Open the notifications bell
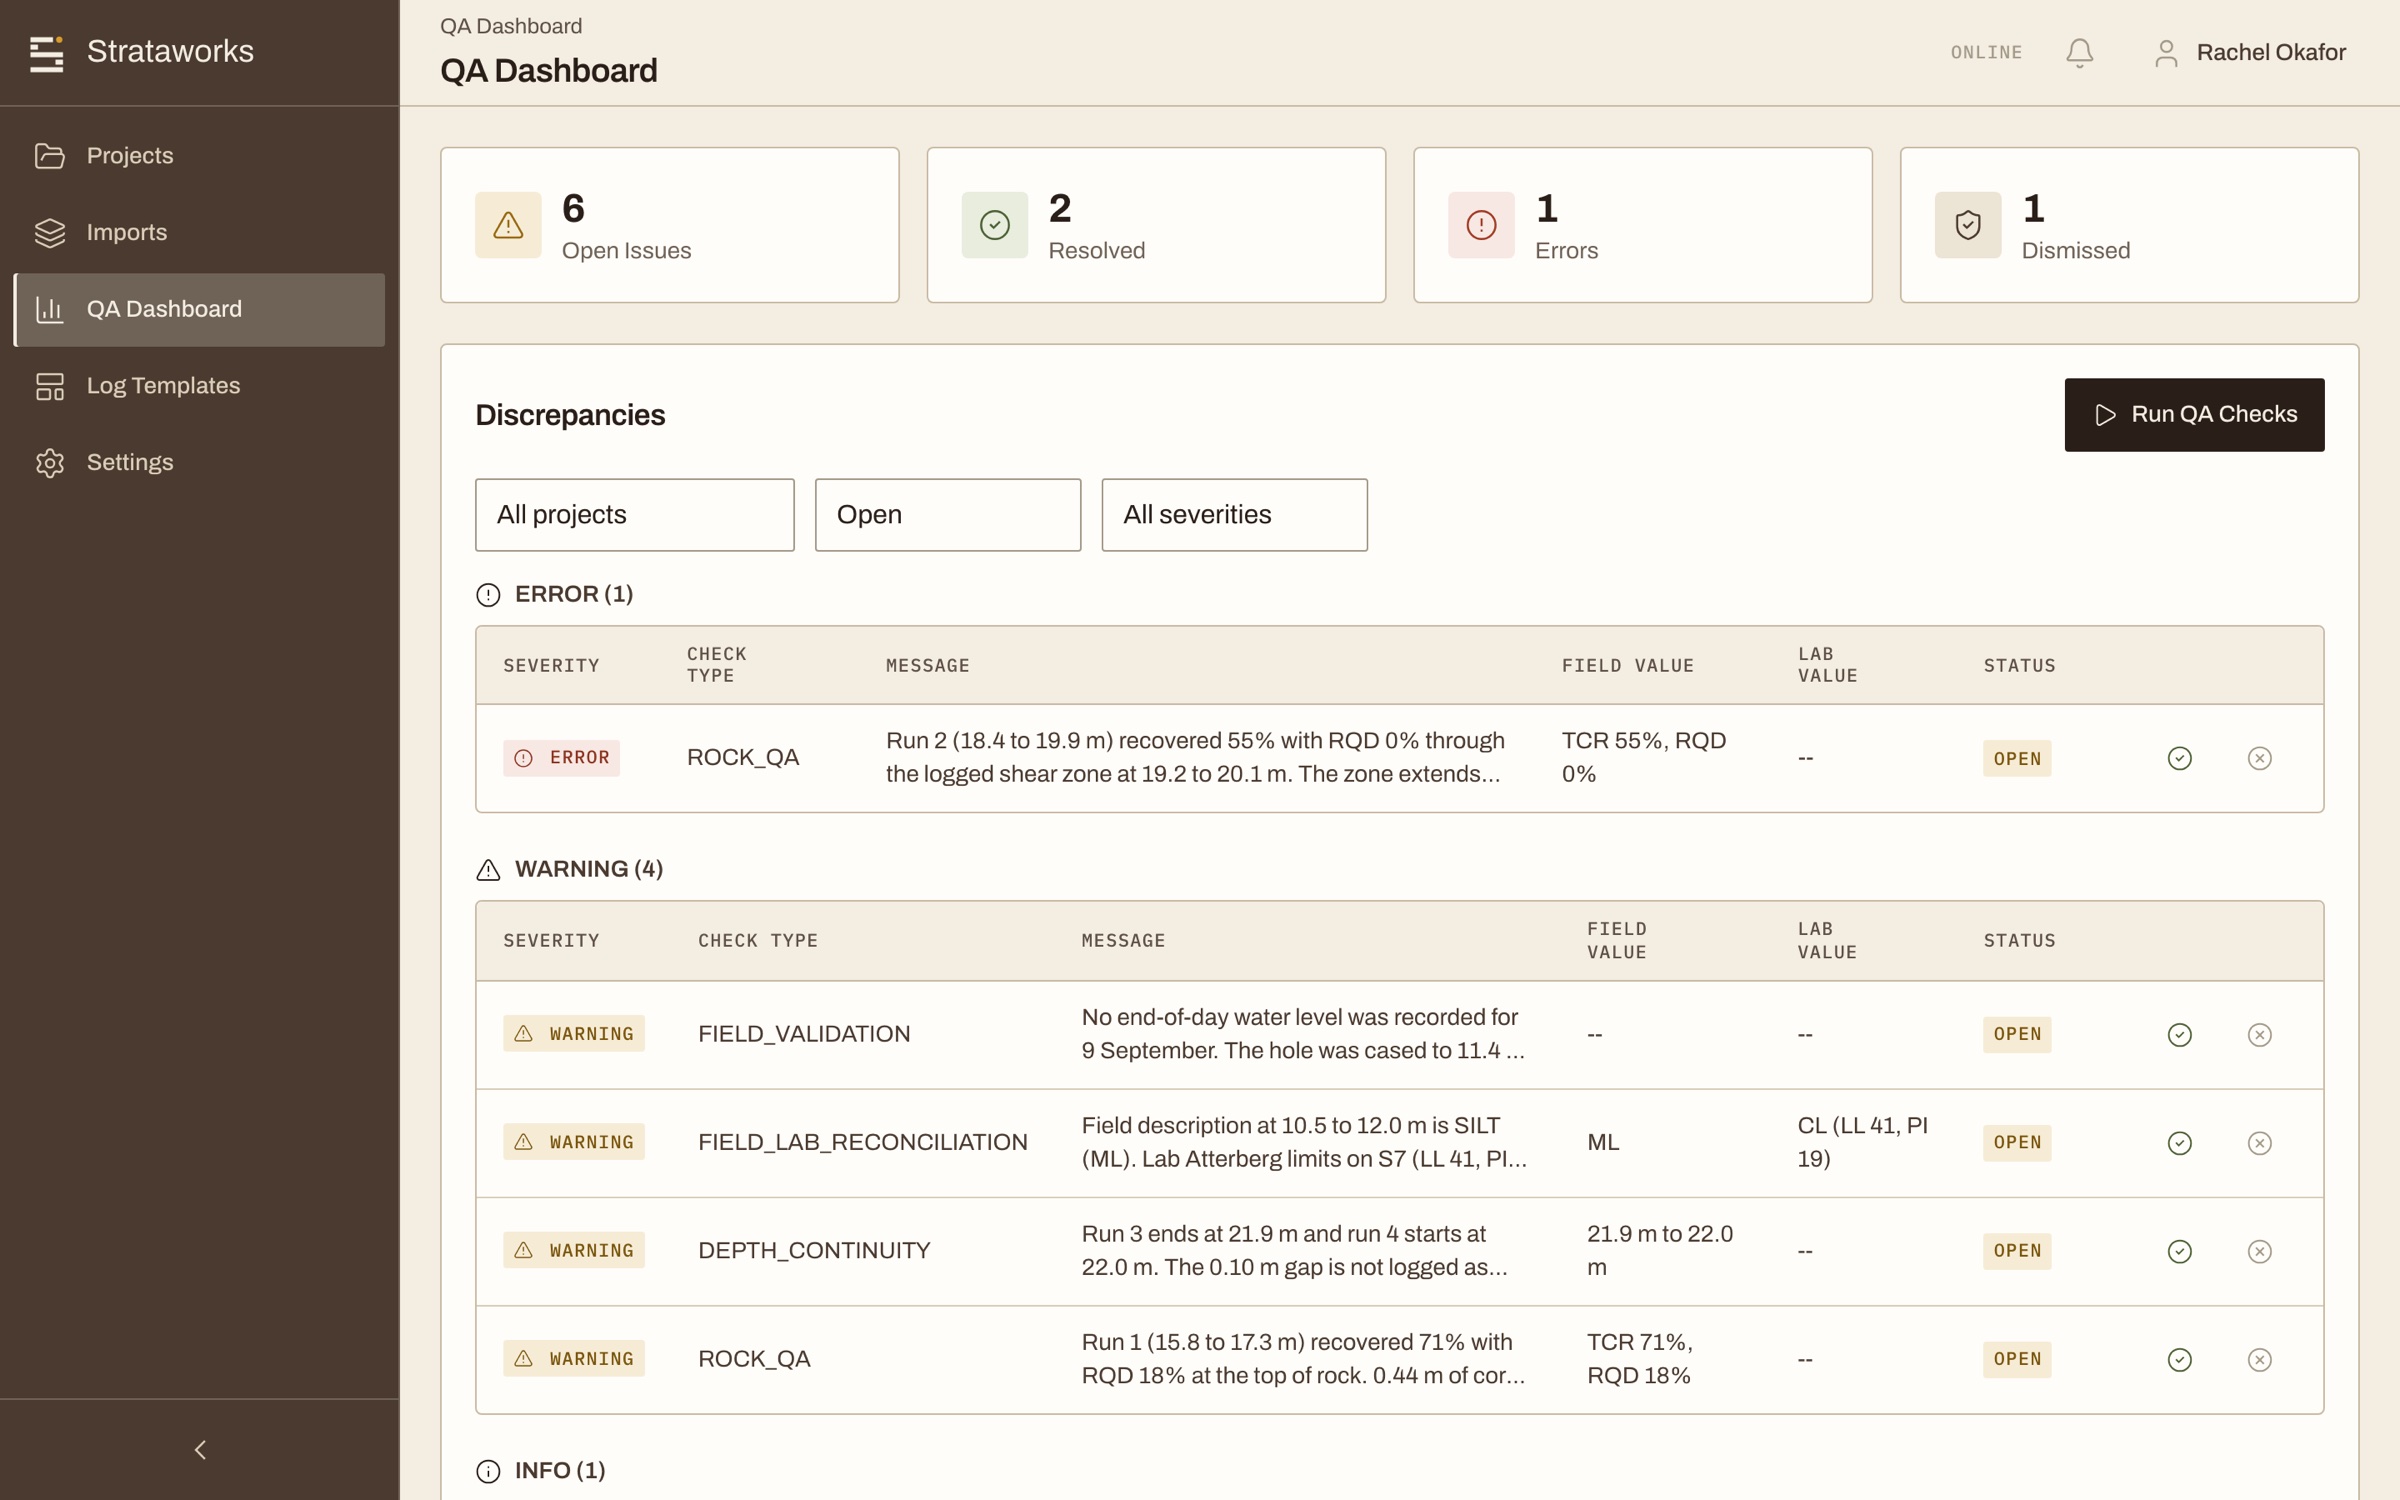 tap(2079, 53)
